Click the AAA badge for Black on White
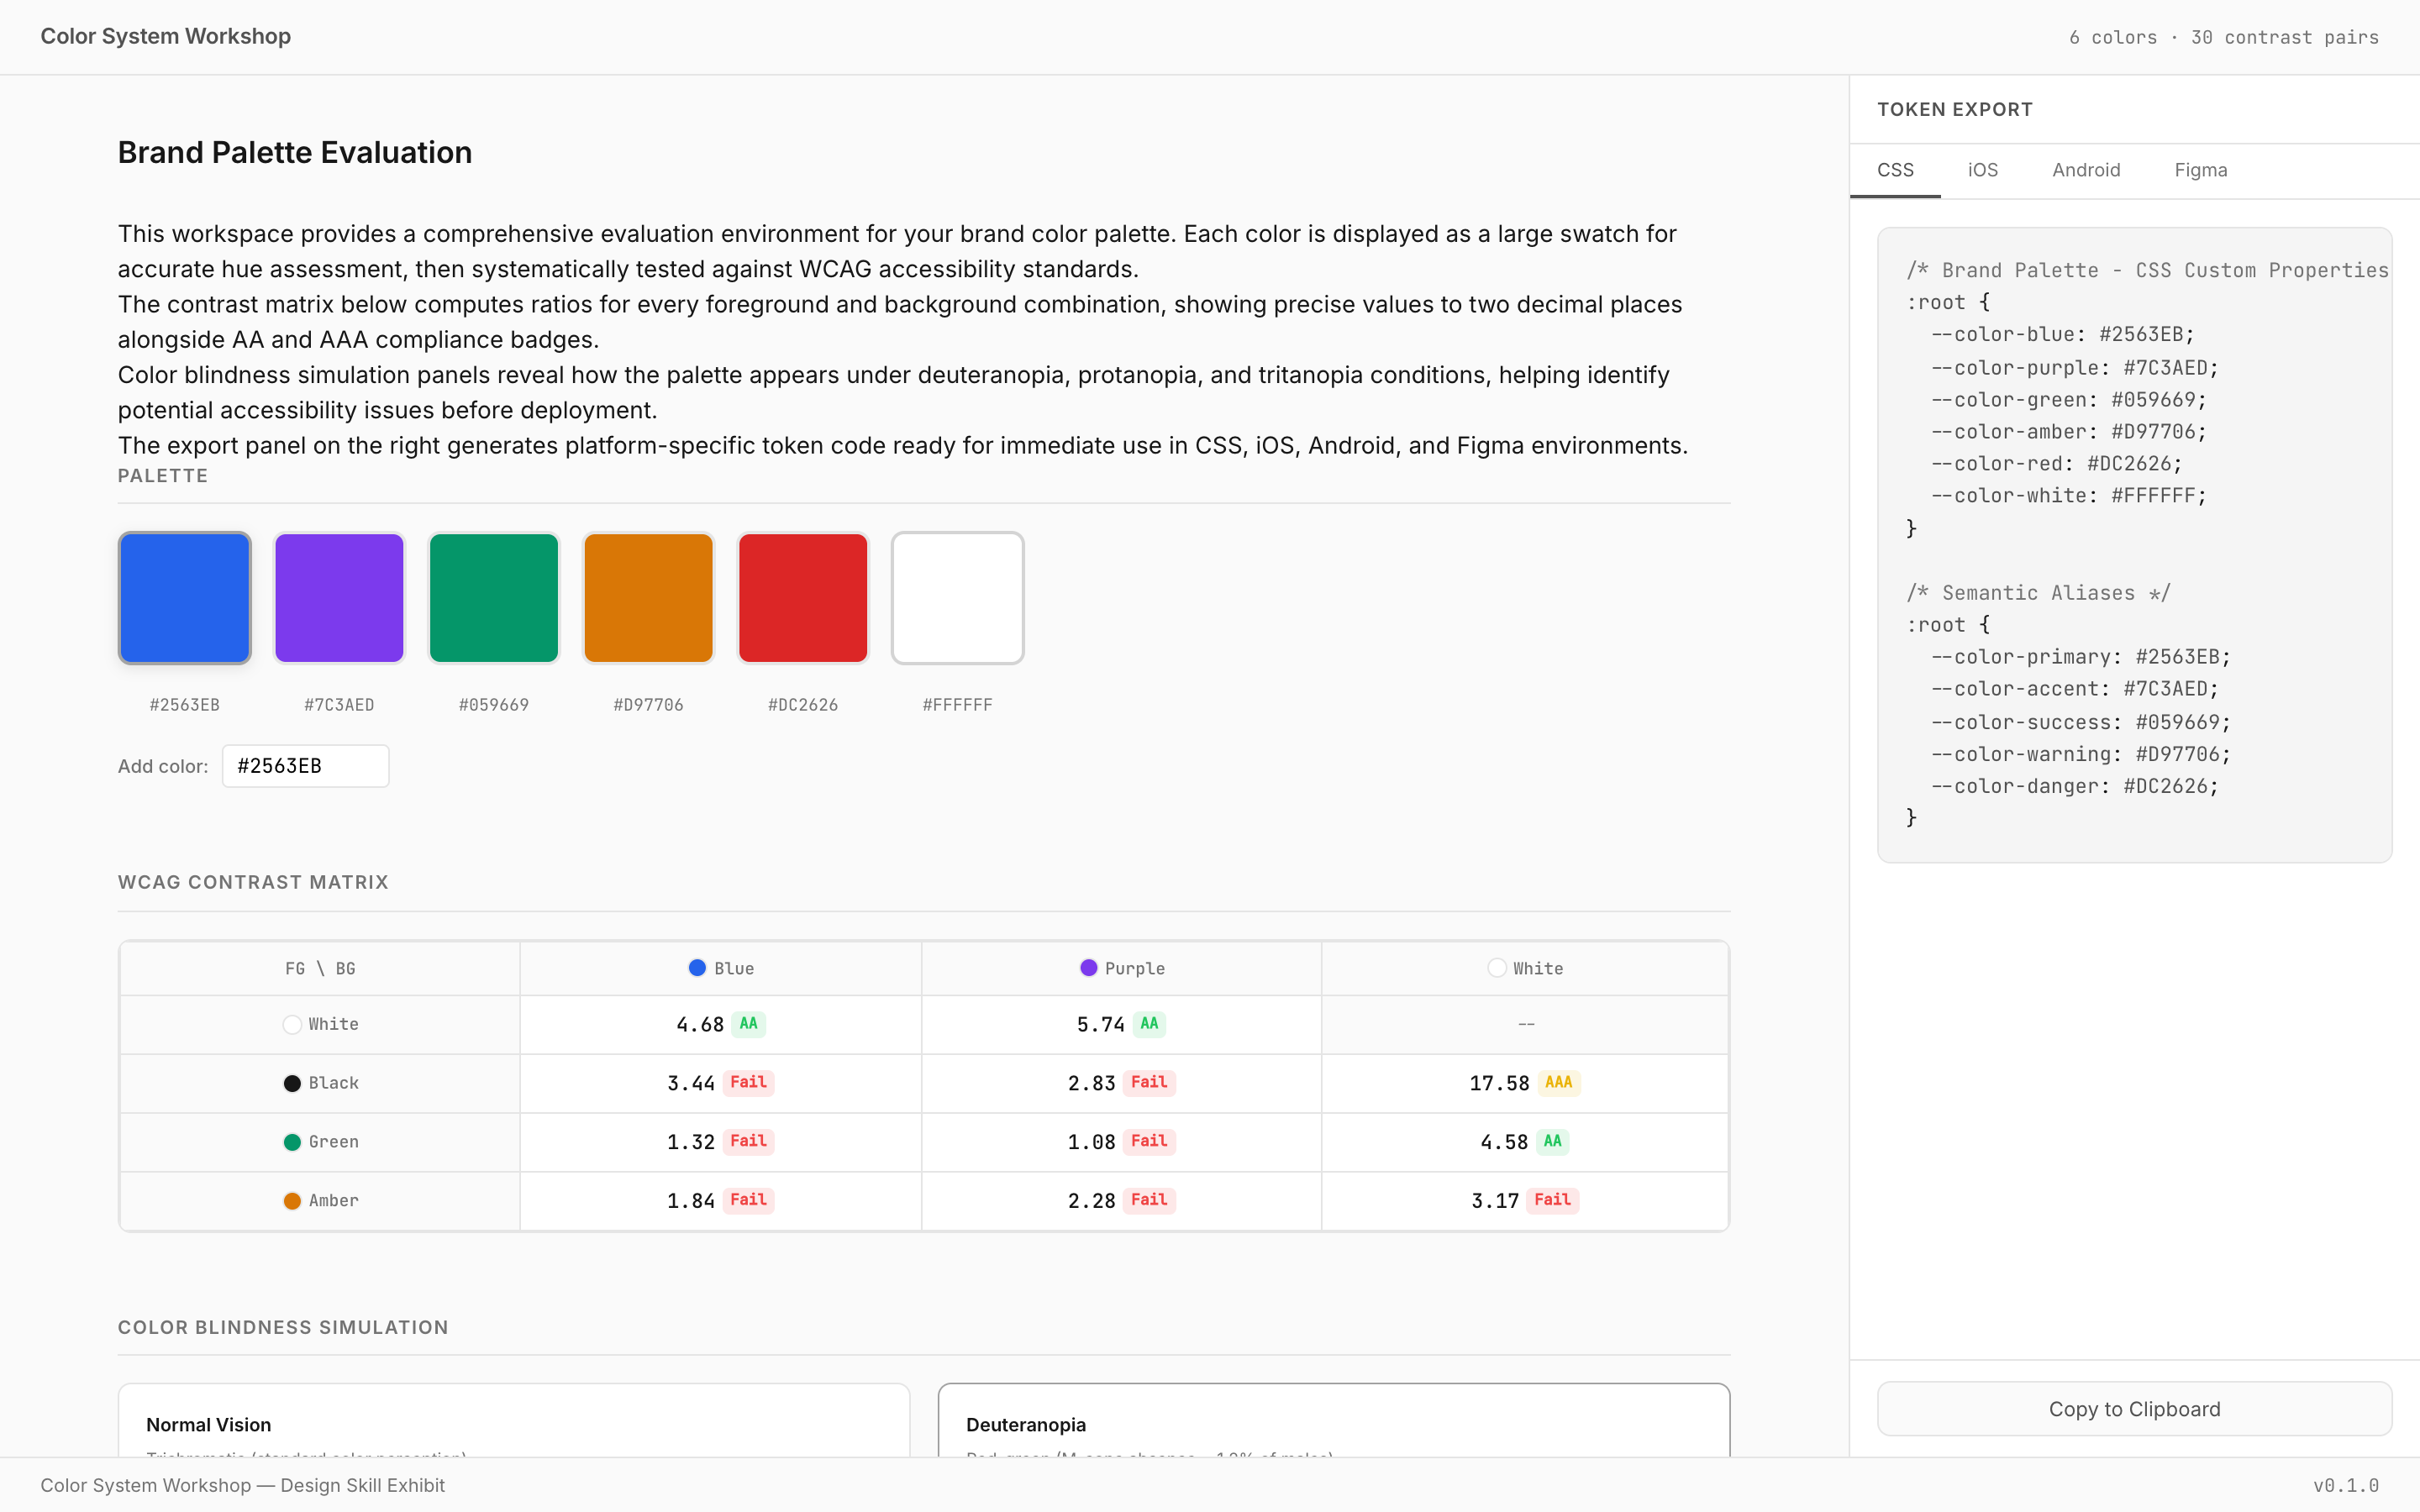This screenshot has height=1512, width=2420. (1558, 1082)
